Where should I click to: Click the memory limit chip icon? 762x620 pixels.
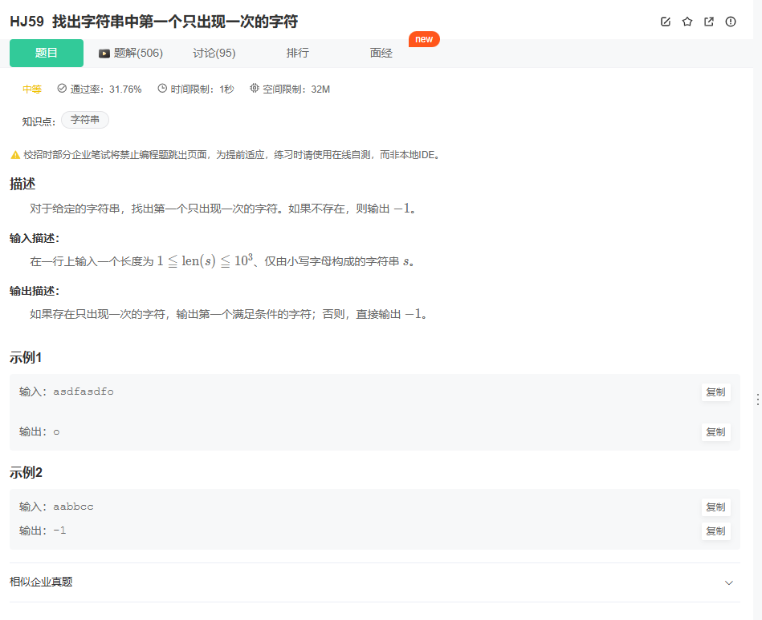pos(254,88)
